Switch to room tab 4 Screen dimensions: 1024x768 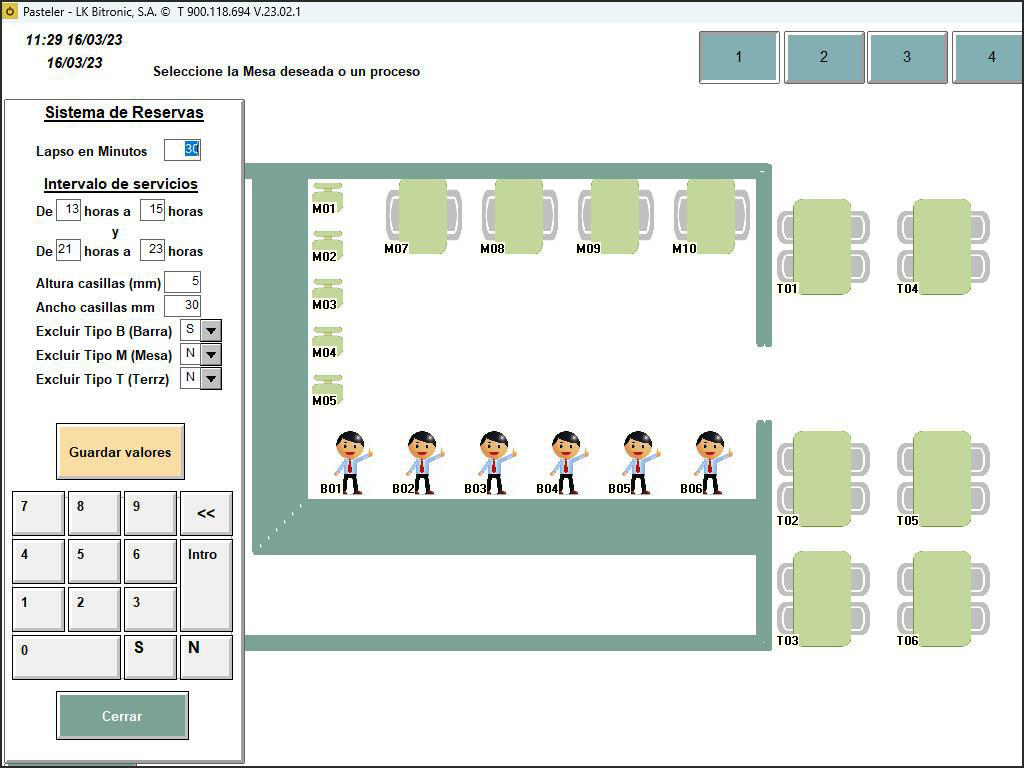pyautogui.click(x=990, y=57)
